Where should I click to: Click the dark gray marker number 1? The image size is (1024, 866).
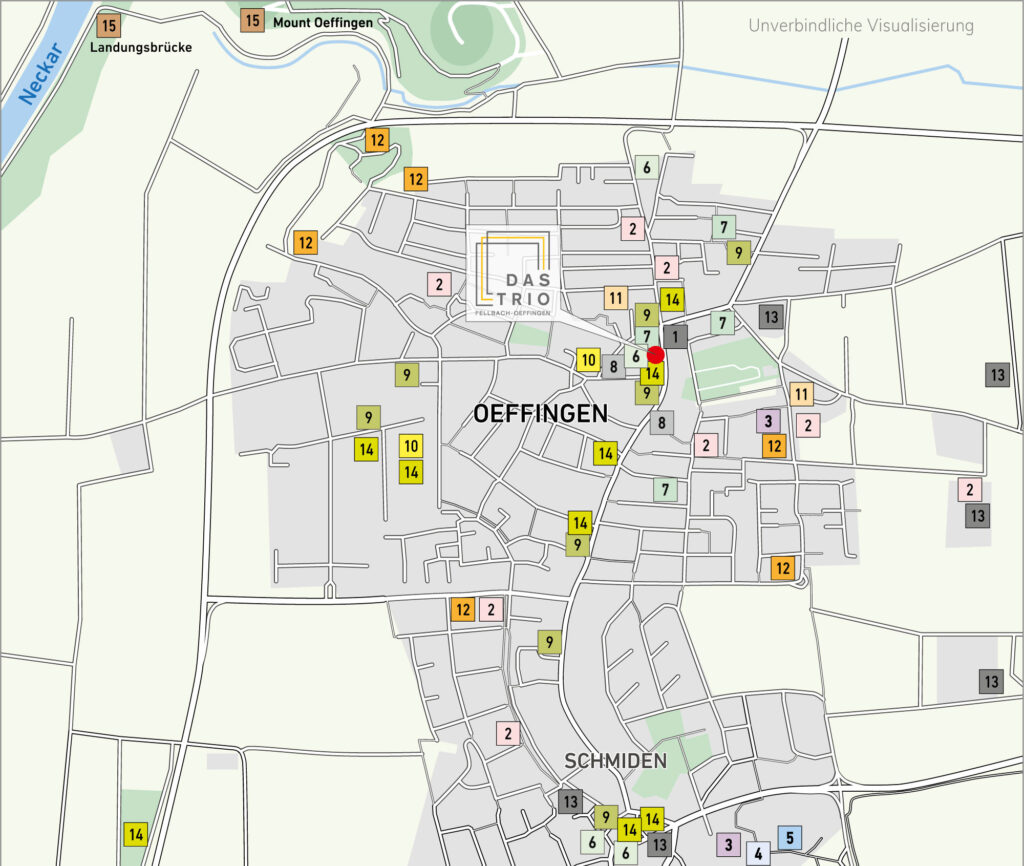pyautogui.click(x=675, y=336)
